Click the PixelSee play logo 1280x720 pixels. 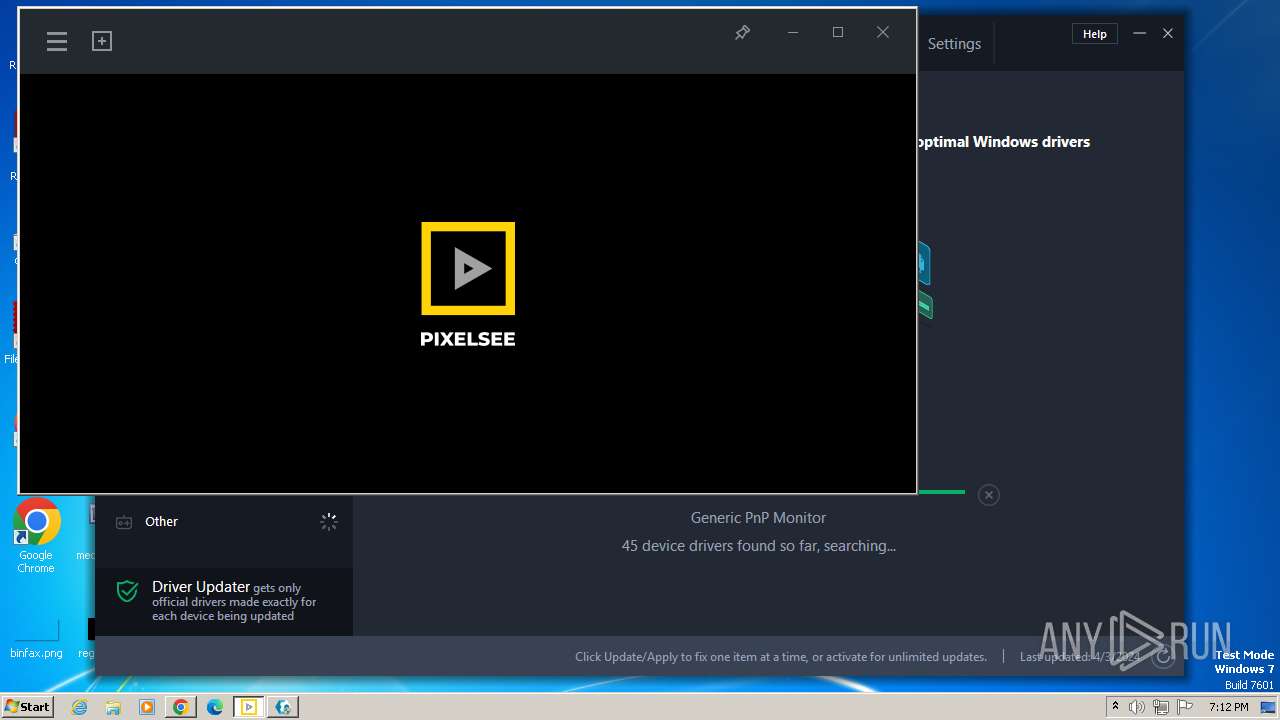468,269
